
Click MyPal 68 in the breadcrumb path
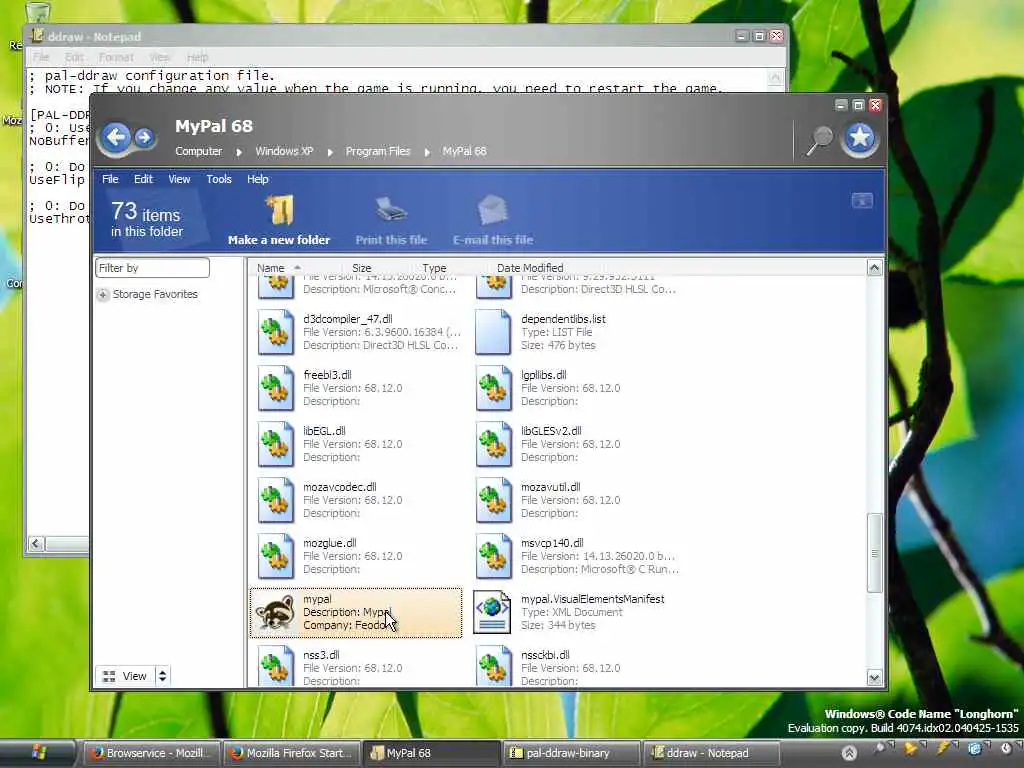coord(464,151)
